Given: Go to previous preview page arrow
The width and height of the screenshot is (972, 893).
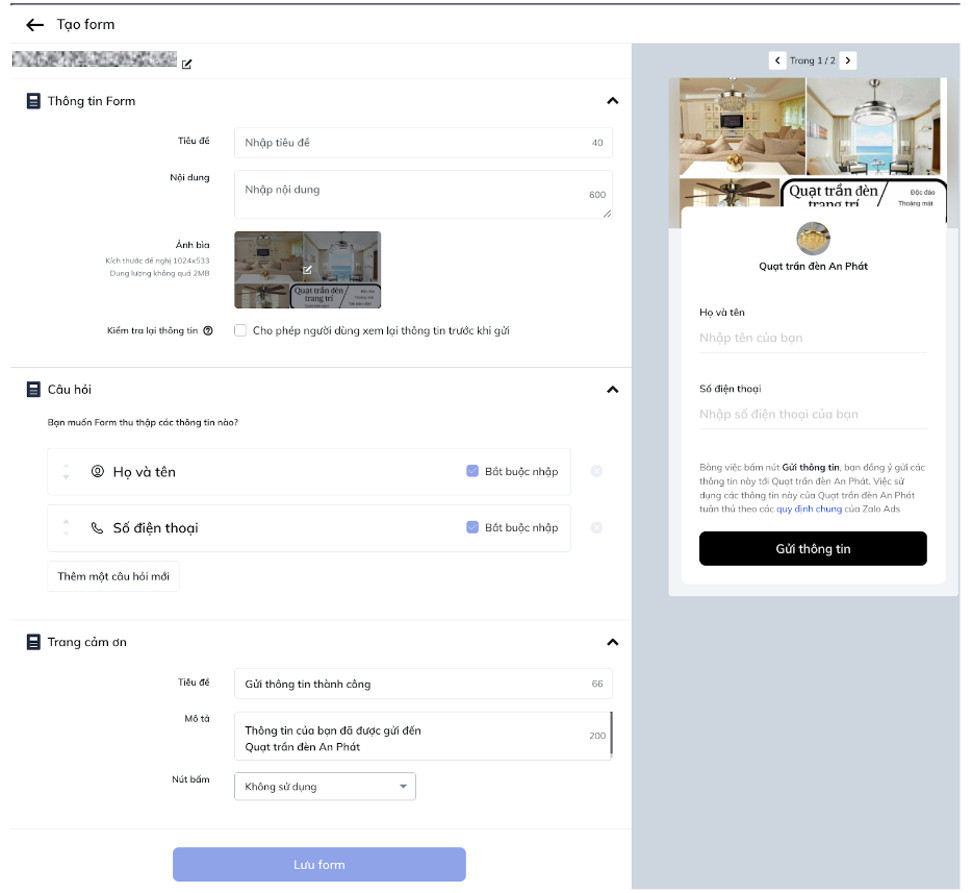Looking at the screenshot, I should tap(777, 61).
